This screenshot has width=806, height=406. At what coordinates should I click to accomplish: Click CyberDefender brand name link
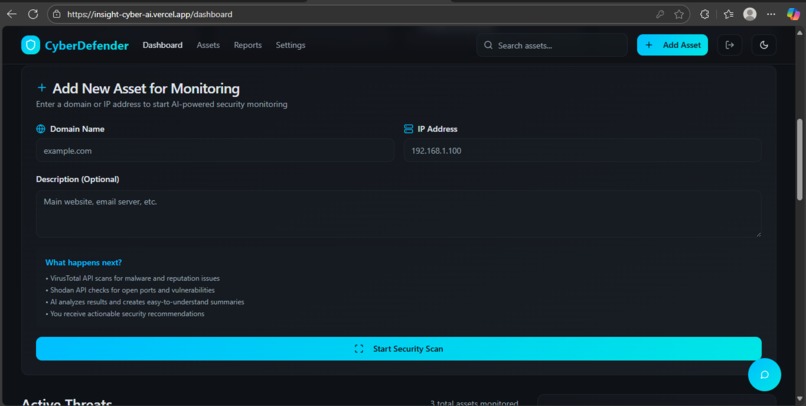point(87,46)
